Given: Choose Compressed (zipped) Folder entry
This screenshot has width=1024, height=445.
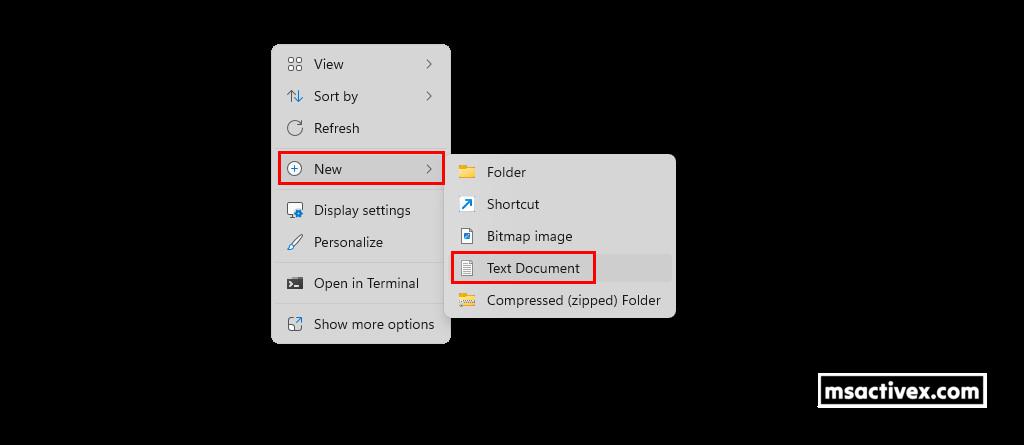Looking at the screenshot, I should pyautogui.click(x=573, y=300).
